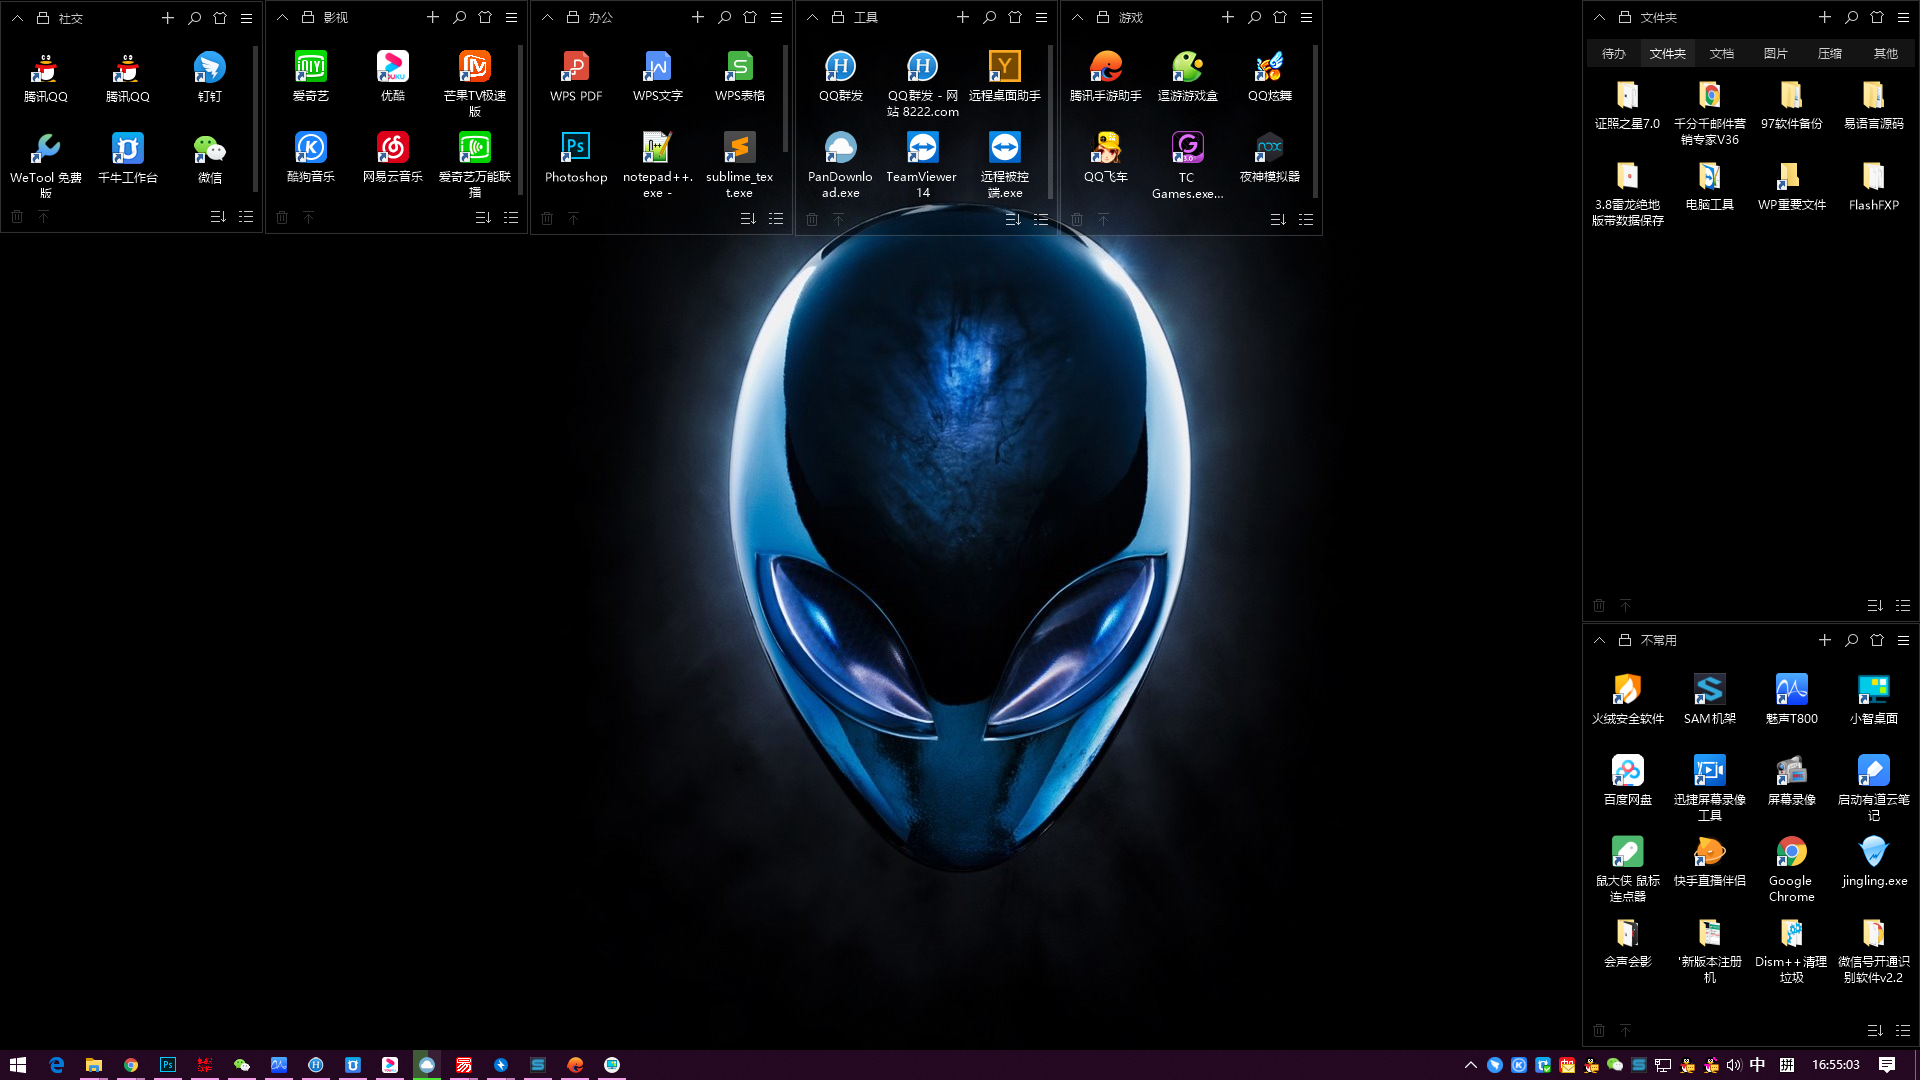Image resolution: width=1920 pixels, height=1080 pixels.
Task: Open hamburger menu of 社交 group
Action: coord(246,18)
